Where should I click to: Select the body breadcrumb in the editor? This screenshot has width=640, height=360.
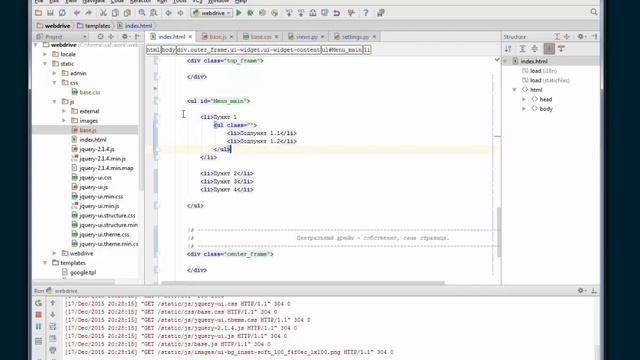(168, 50)
